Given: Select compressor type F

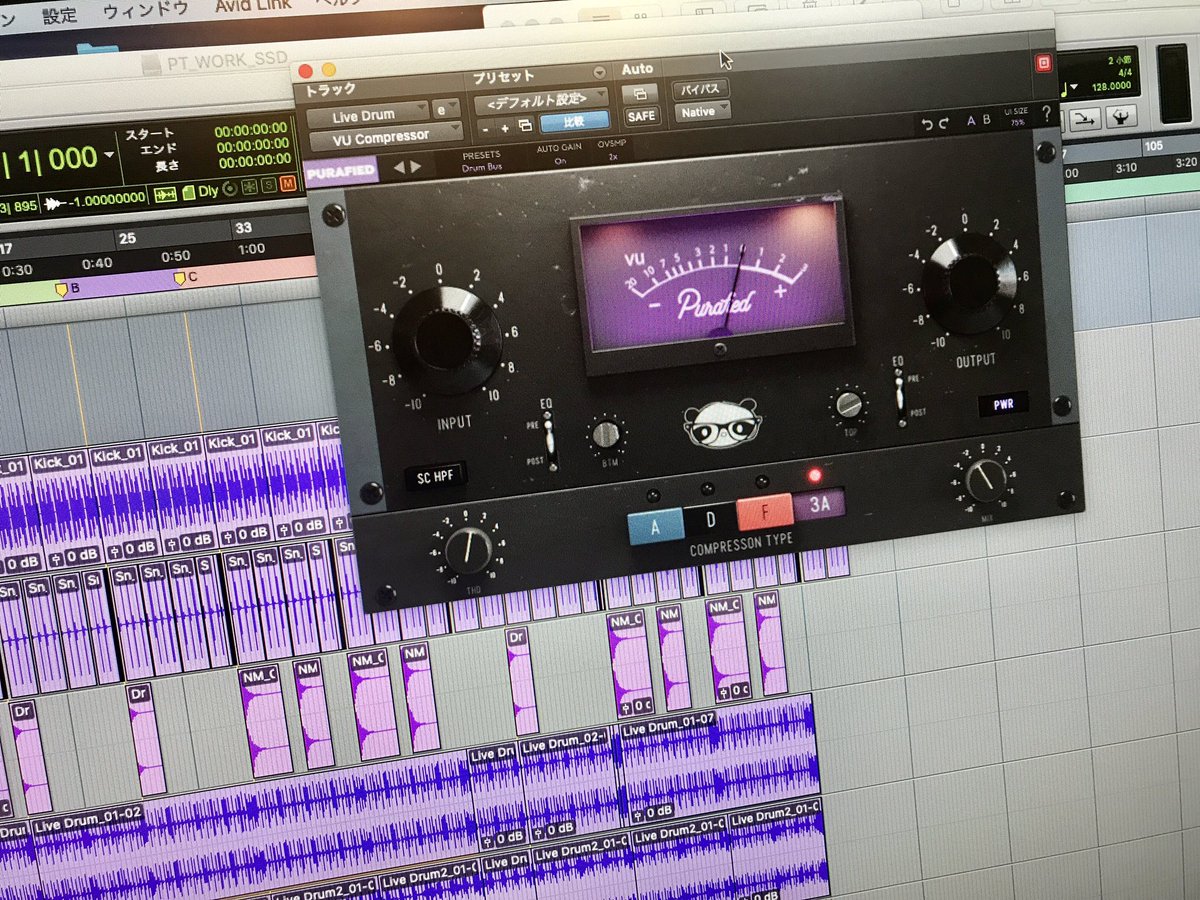Looking at the screenshot, I should click(x=764, y=511).
